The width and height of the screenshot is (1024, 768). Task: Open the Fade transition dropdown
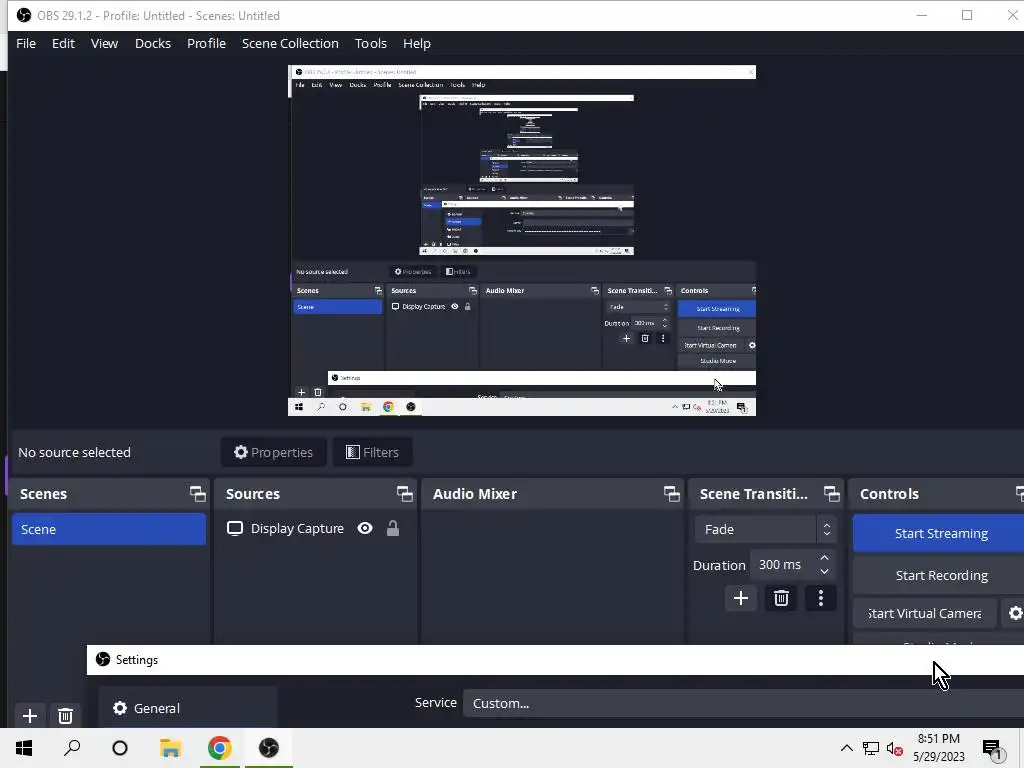tap(765, 529)
